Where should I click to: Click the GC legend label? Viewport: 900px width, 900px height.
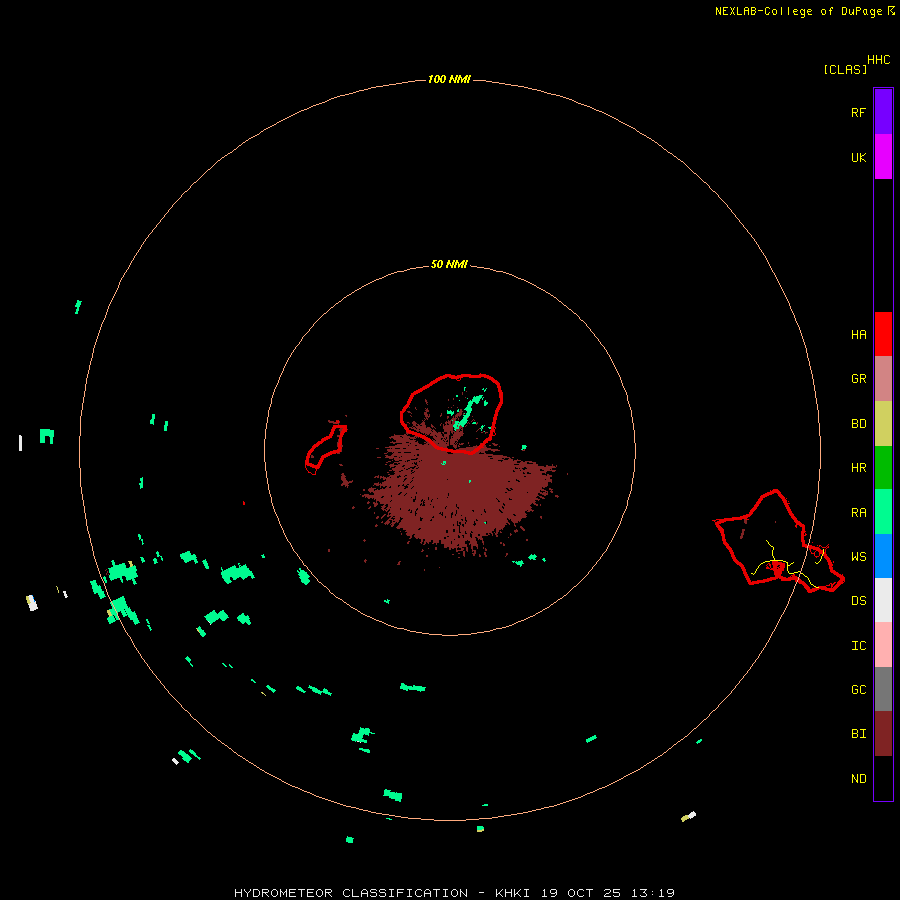(x=858, y=690)
